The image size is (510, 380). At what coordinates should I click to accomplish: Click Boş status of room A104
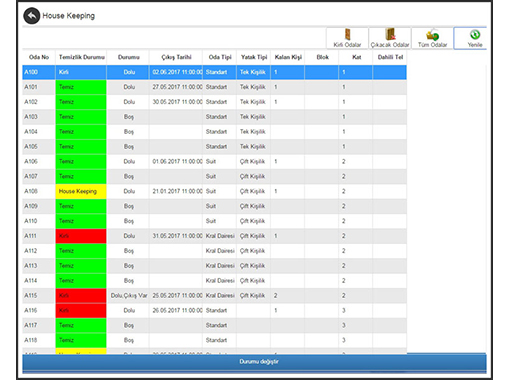(129, 132)
